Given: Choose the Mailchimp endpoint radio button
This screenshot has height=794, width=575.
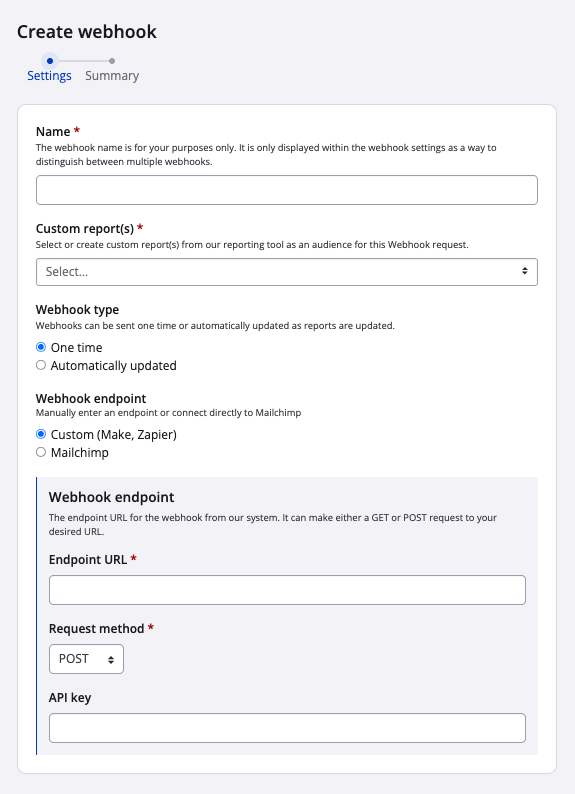Looking at the screenshot, I should 41,452.
